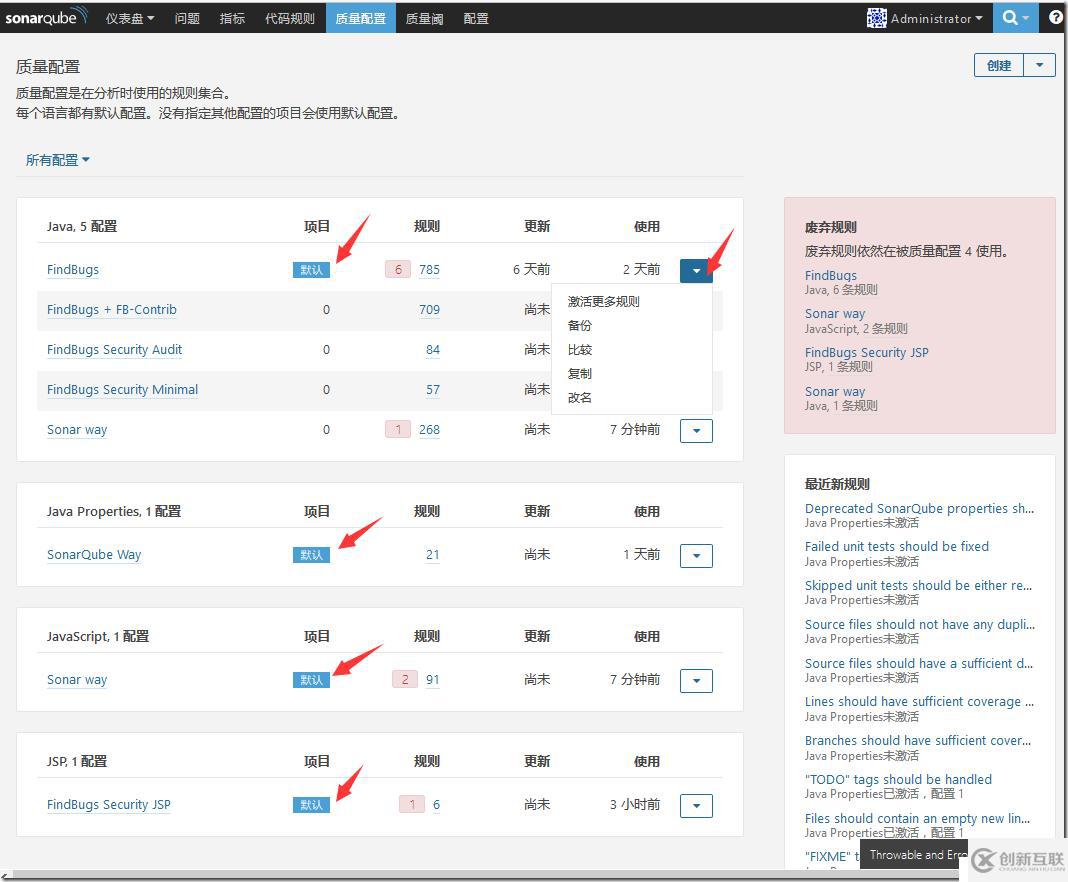Screen dimensions: 1068x882
Task: Open FindBugs Security JSP in 废弃规则 panel
Action: pos(866,353)
